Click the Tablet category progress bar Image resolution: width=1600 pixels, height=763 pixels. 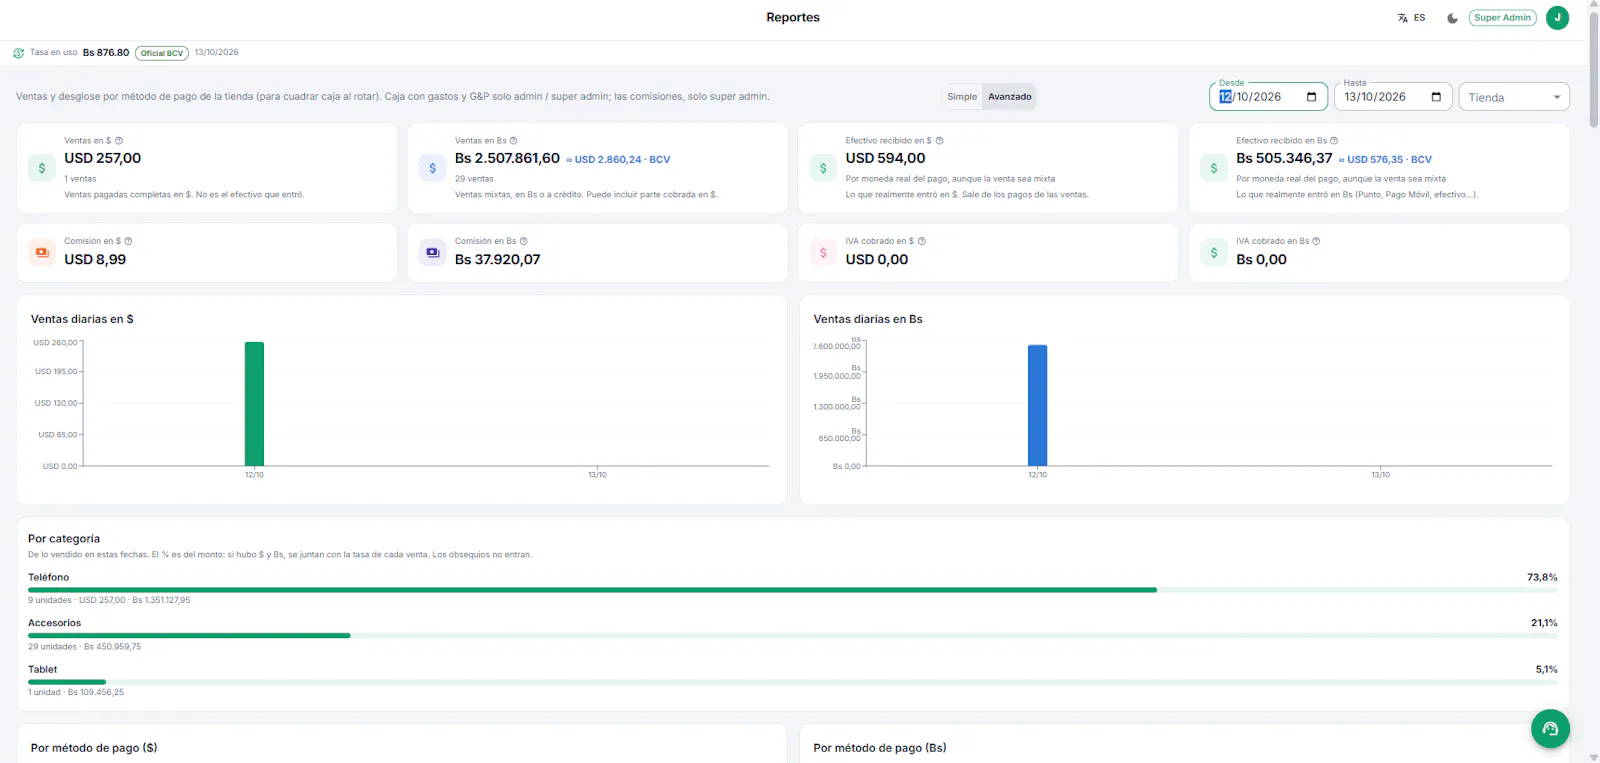pyautogui.click(x=792, y=682)
